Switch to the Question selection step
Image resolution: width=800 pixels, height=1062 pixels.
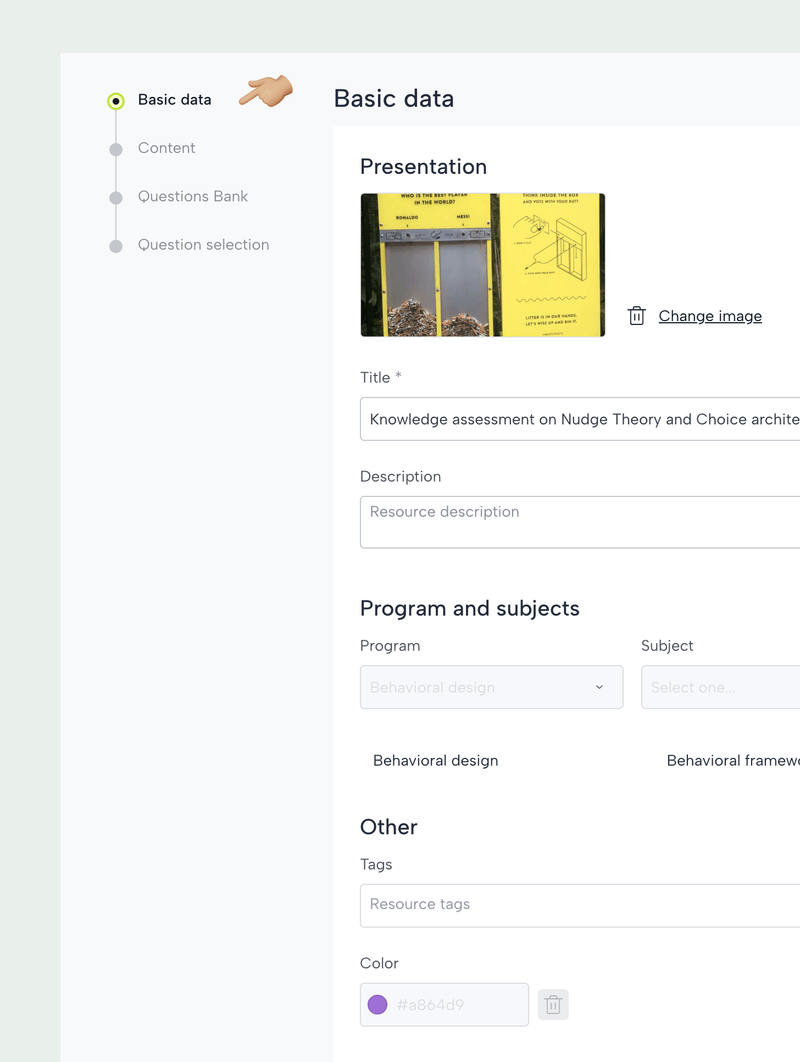(203, 245)
